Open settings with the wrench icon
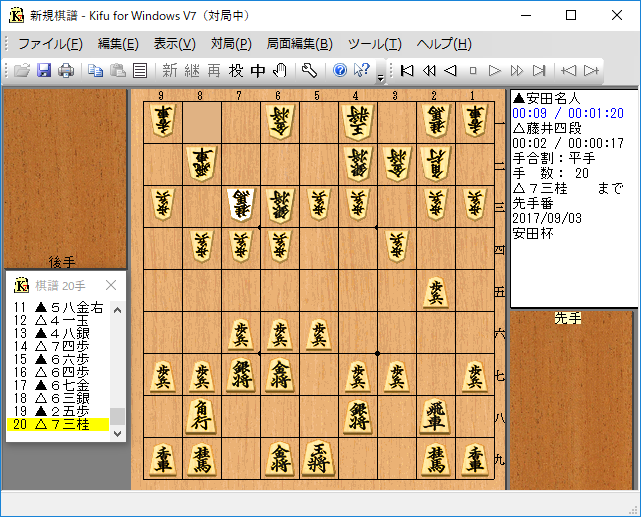This screenshot has height=517, width=641. coord(309,70)
